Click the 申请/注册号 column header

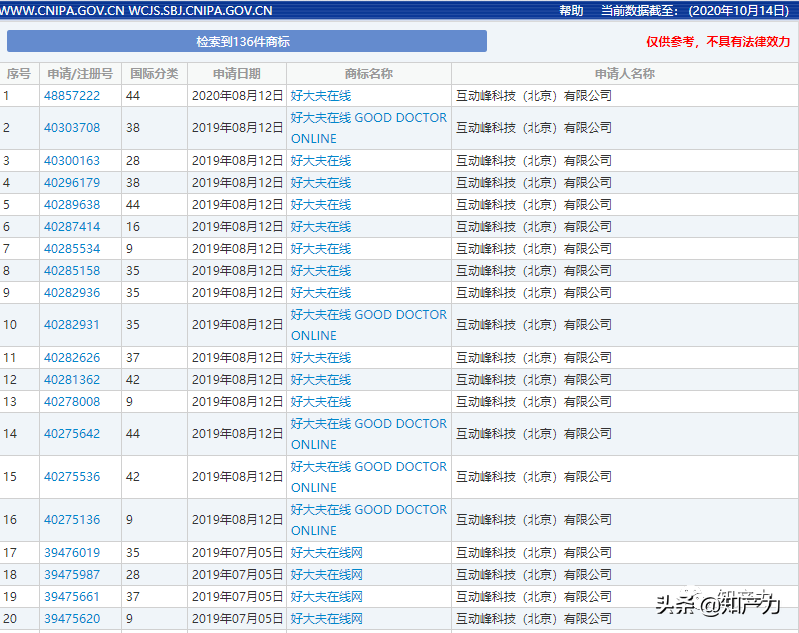(80, 74)
